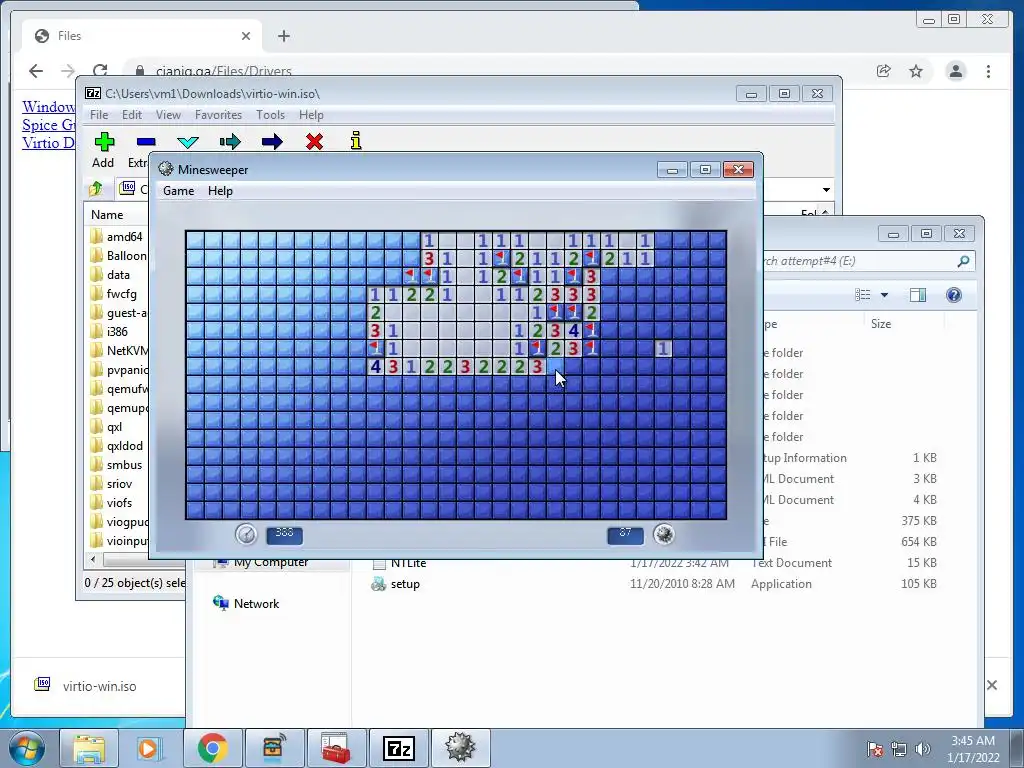
Task: Select the data folder in 7-Zip
Action: click(118, 275)
